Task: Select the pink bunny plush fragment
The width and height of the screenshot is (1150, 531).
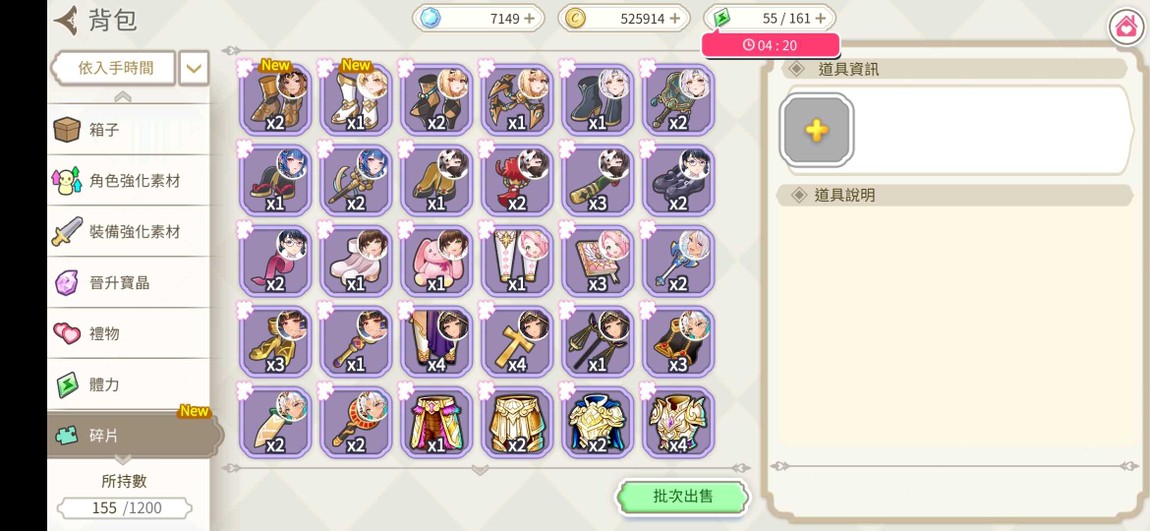Action: click(x=436, y=261)
